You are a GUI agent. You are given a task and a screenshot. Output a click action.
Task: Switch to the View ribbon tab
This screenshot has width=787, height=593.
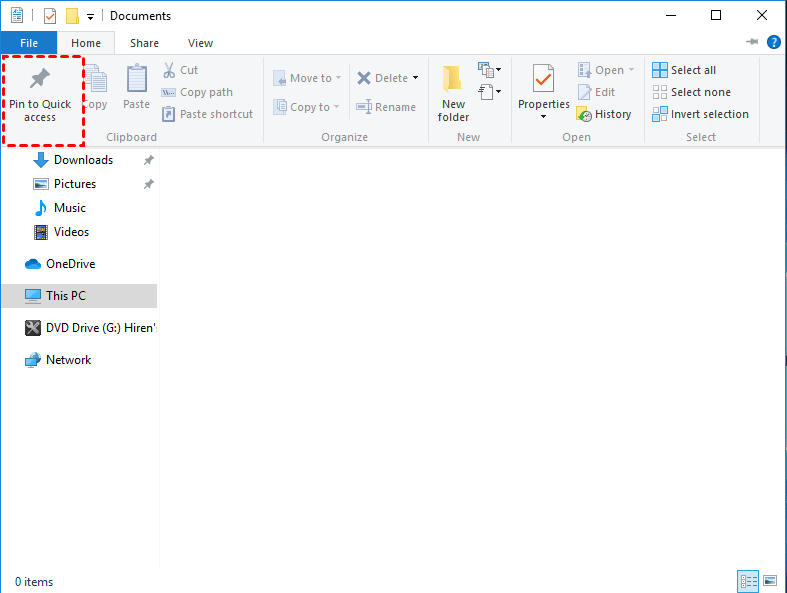click(200, 43)
